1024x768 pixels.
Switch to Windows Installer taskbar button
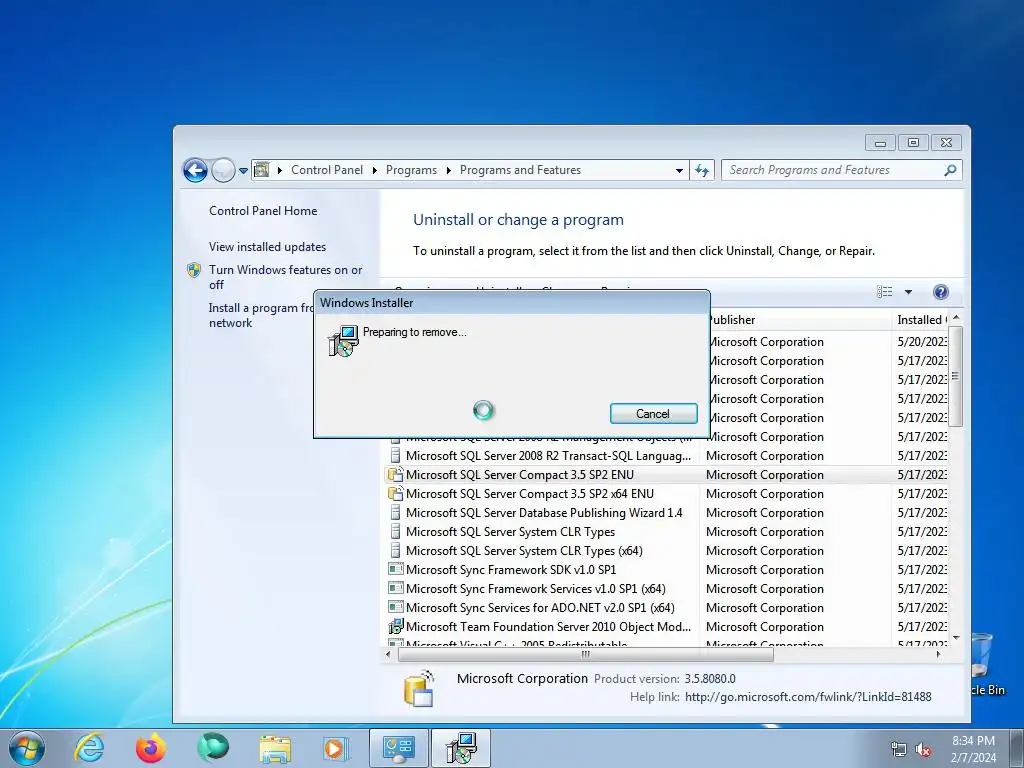(x=461, y=748)
